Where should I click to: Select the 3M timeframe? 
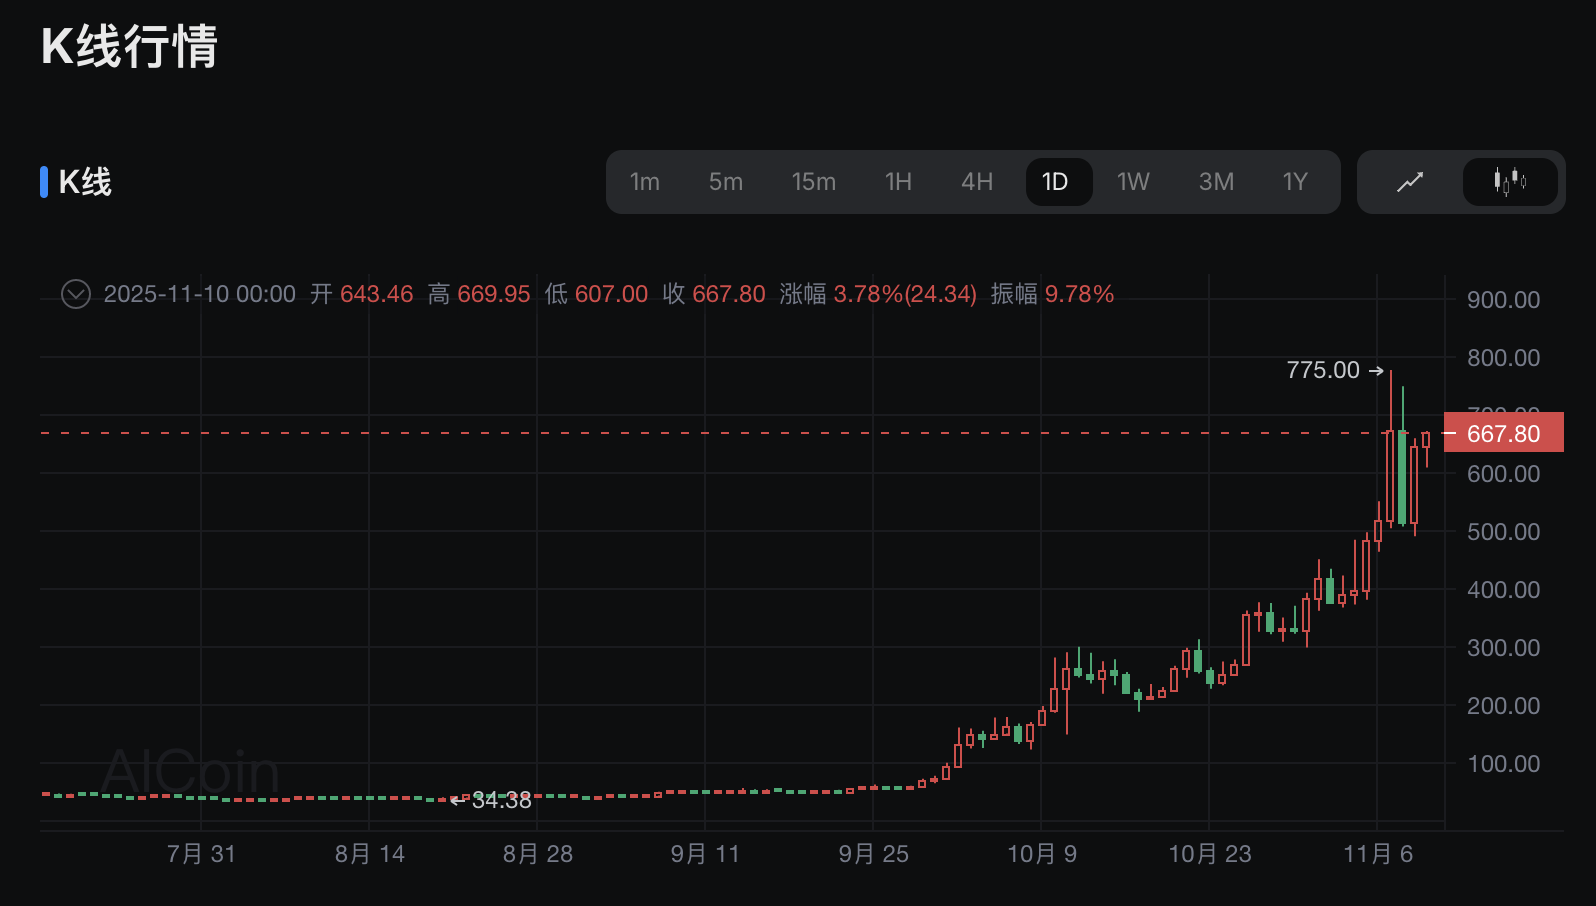pyautogui.click(x=1216, y=182)
